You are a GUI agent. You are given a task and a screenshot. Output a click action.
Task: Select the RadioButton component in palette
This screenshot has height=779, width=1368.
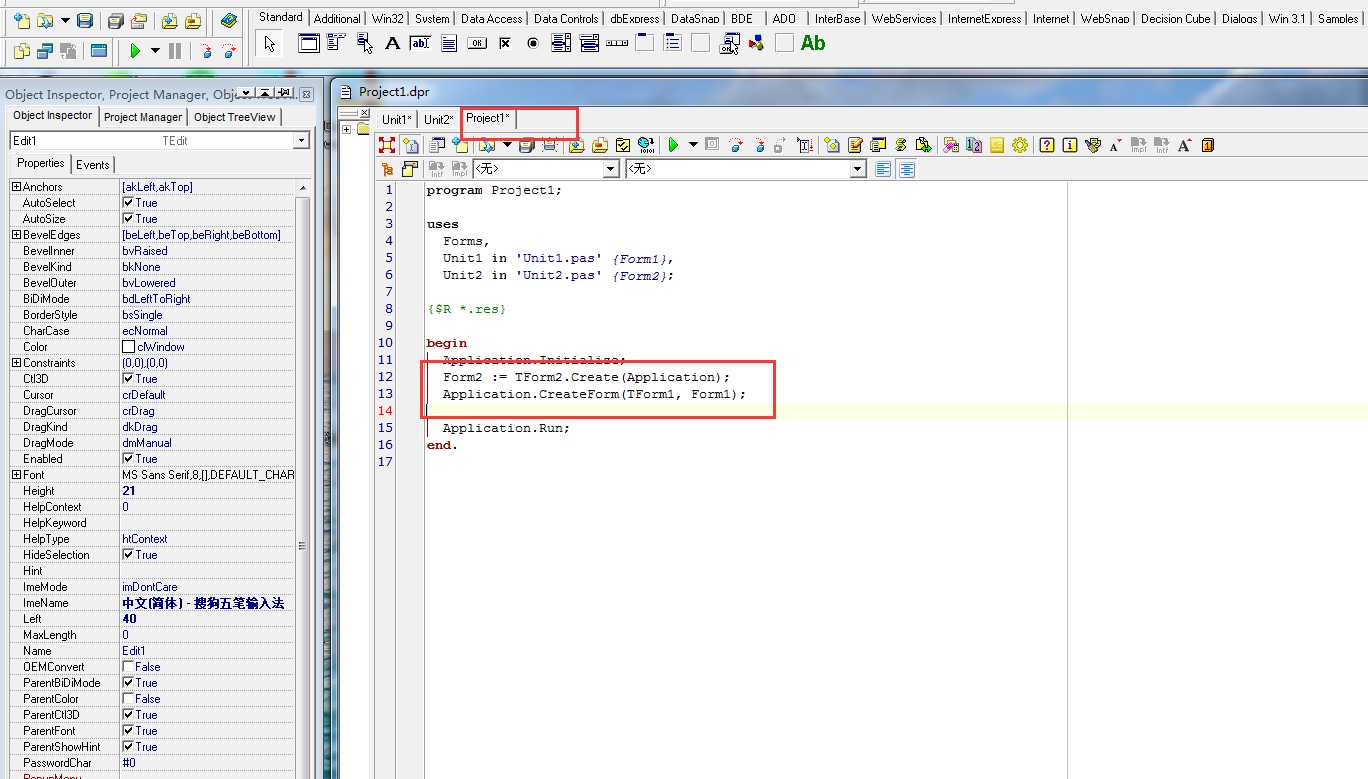[x=533, y=43]
